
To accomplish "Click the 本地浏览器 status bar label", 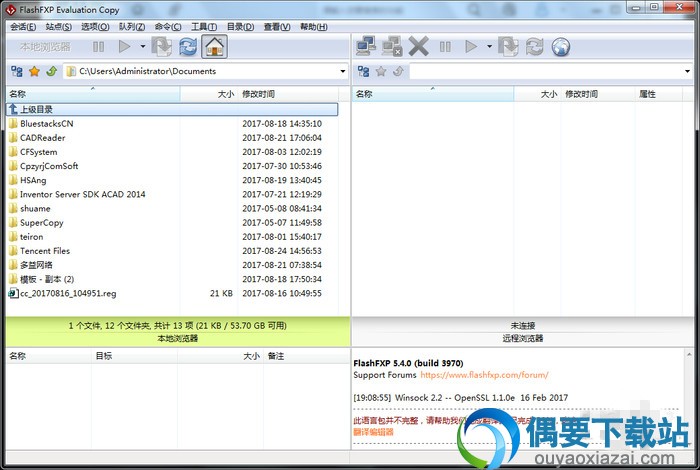I will pos(178,339).
